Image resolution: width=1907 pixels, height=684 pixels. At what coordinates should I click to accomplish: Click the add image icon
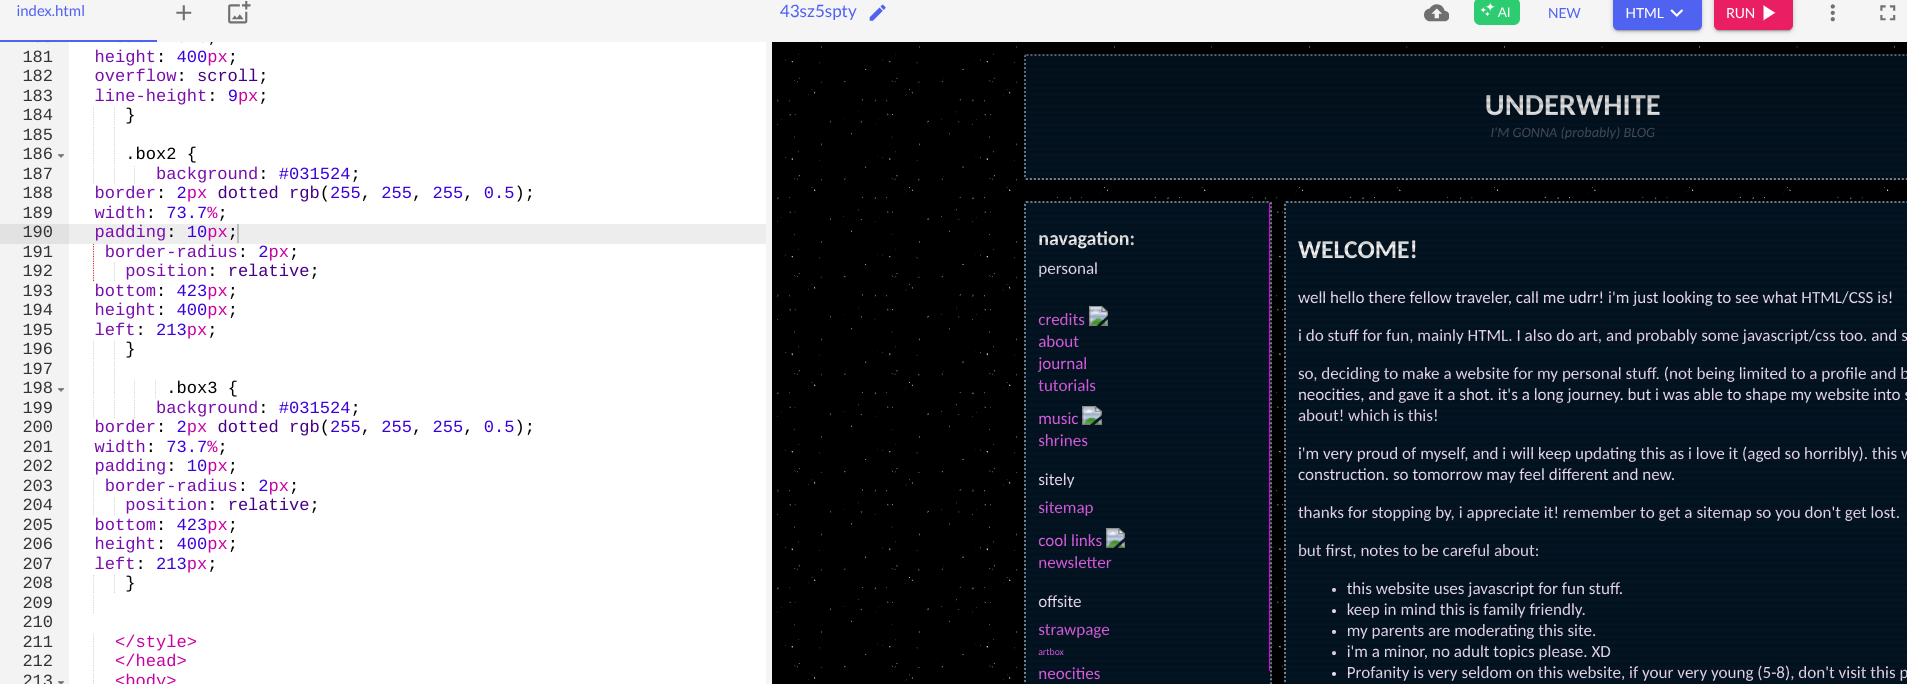pos(238,13)
